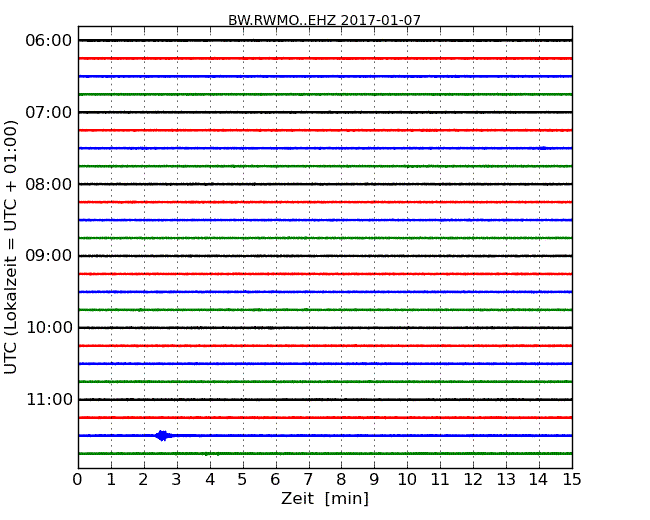This screenshot has height=520, width=650.
Task: Click the Zeit [min] axis label
Action: tap(325, 498)
